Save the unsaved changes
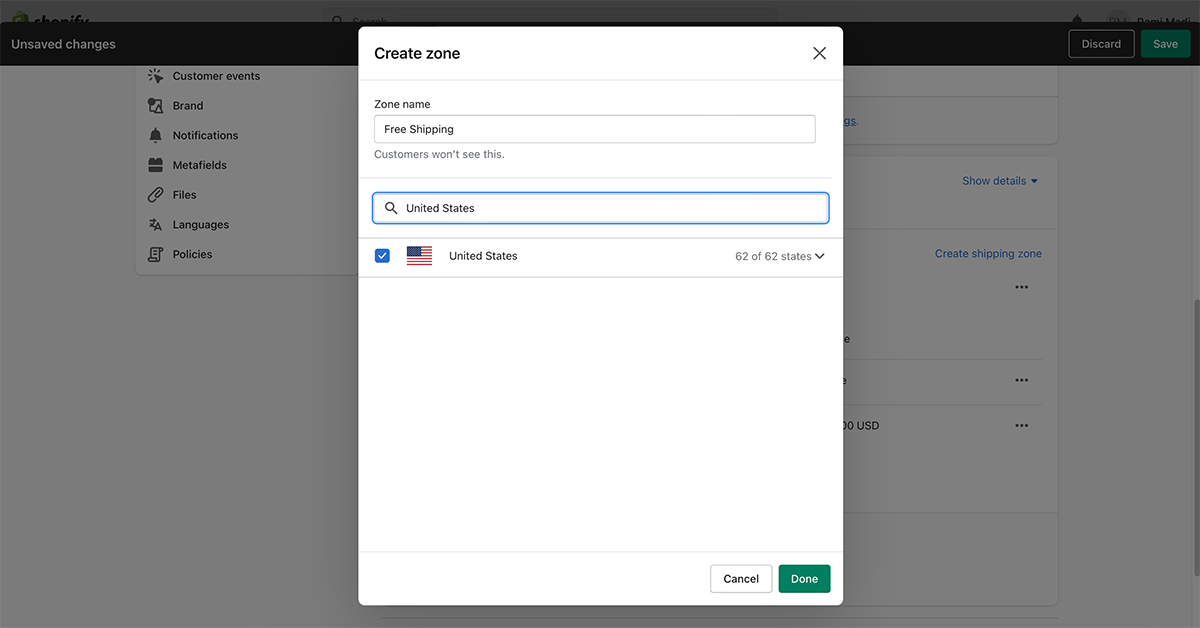The width and height of the screenshot is (1200, 628). 1165,43
